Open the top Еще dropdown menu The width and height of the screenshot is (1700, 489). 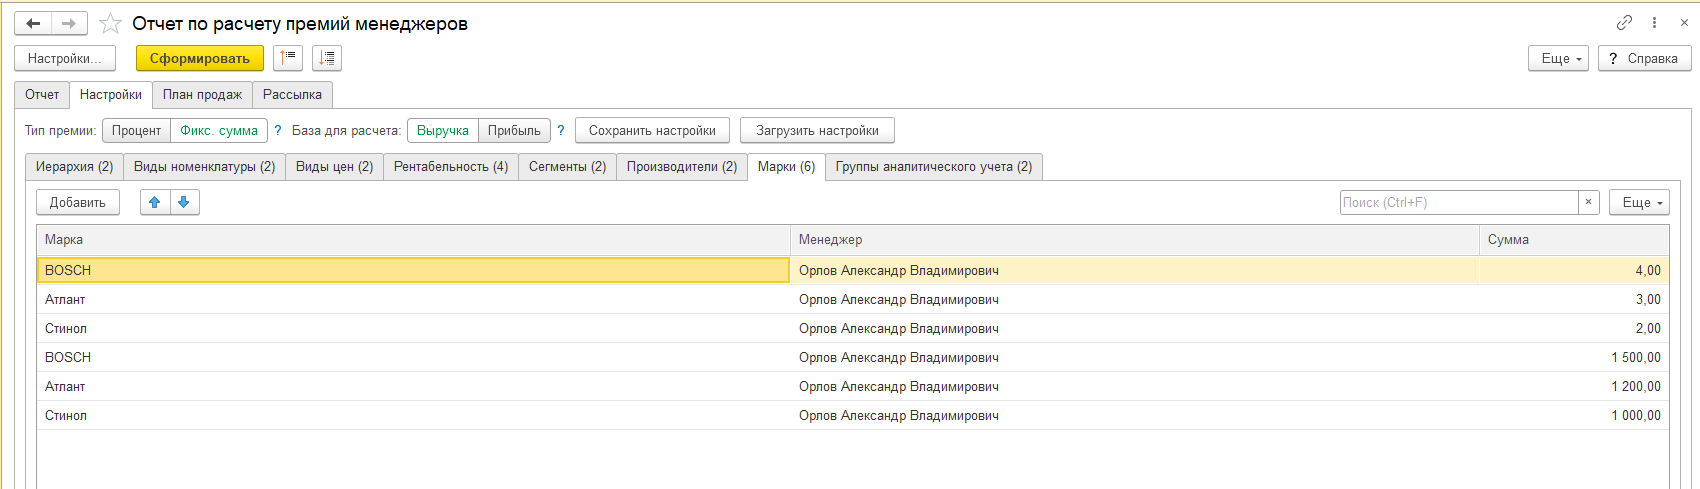[1558, 58]
